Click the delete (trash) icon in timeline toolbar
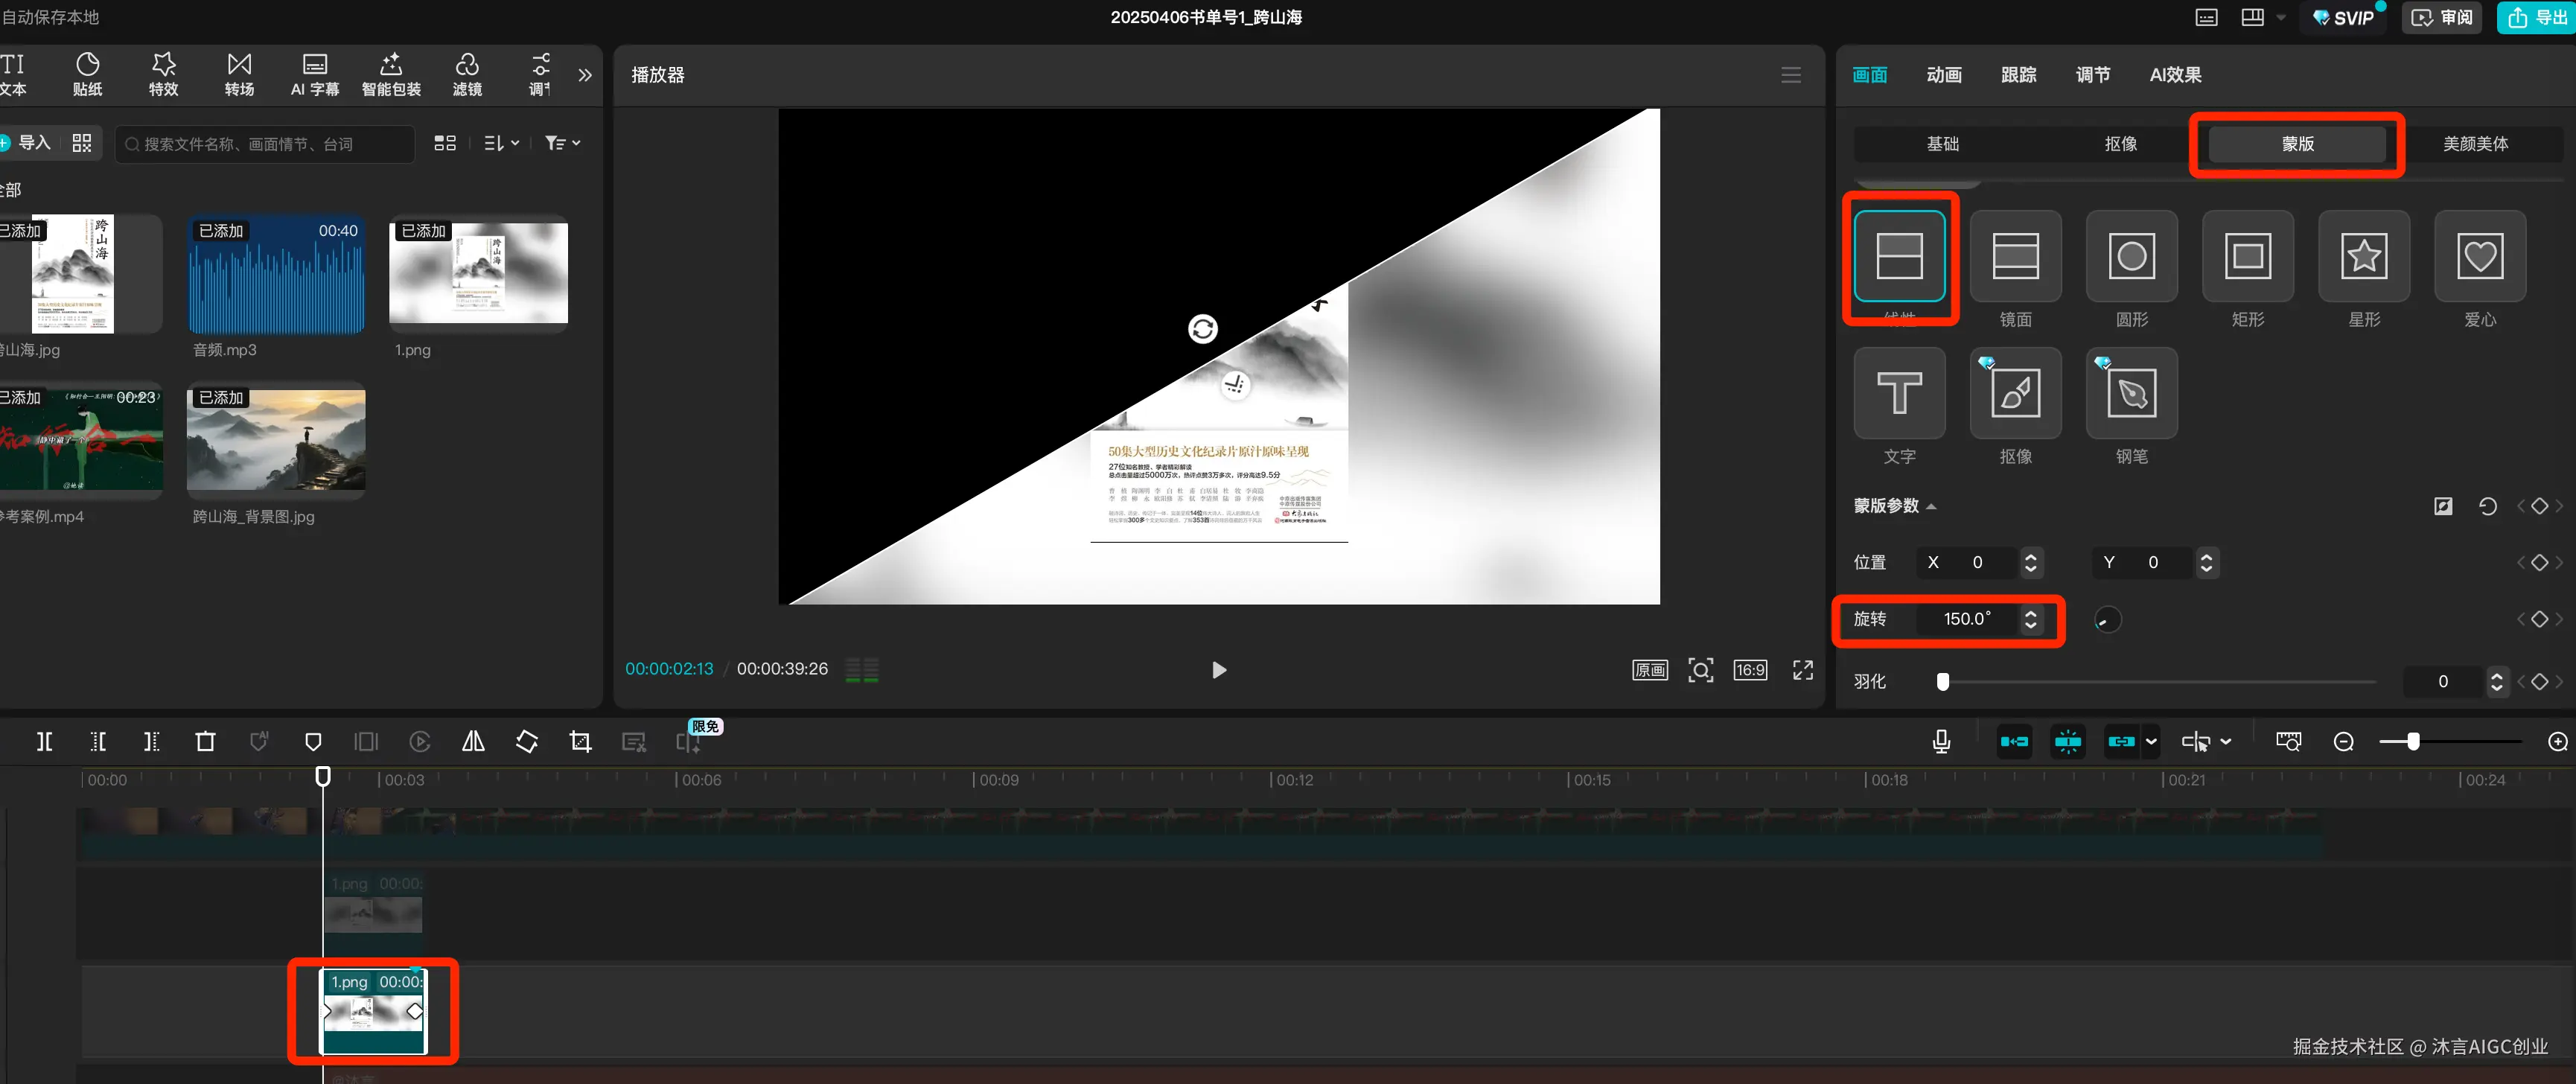The image size is (2576, 1084). coord(205,742)
